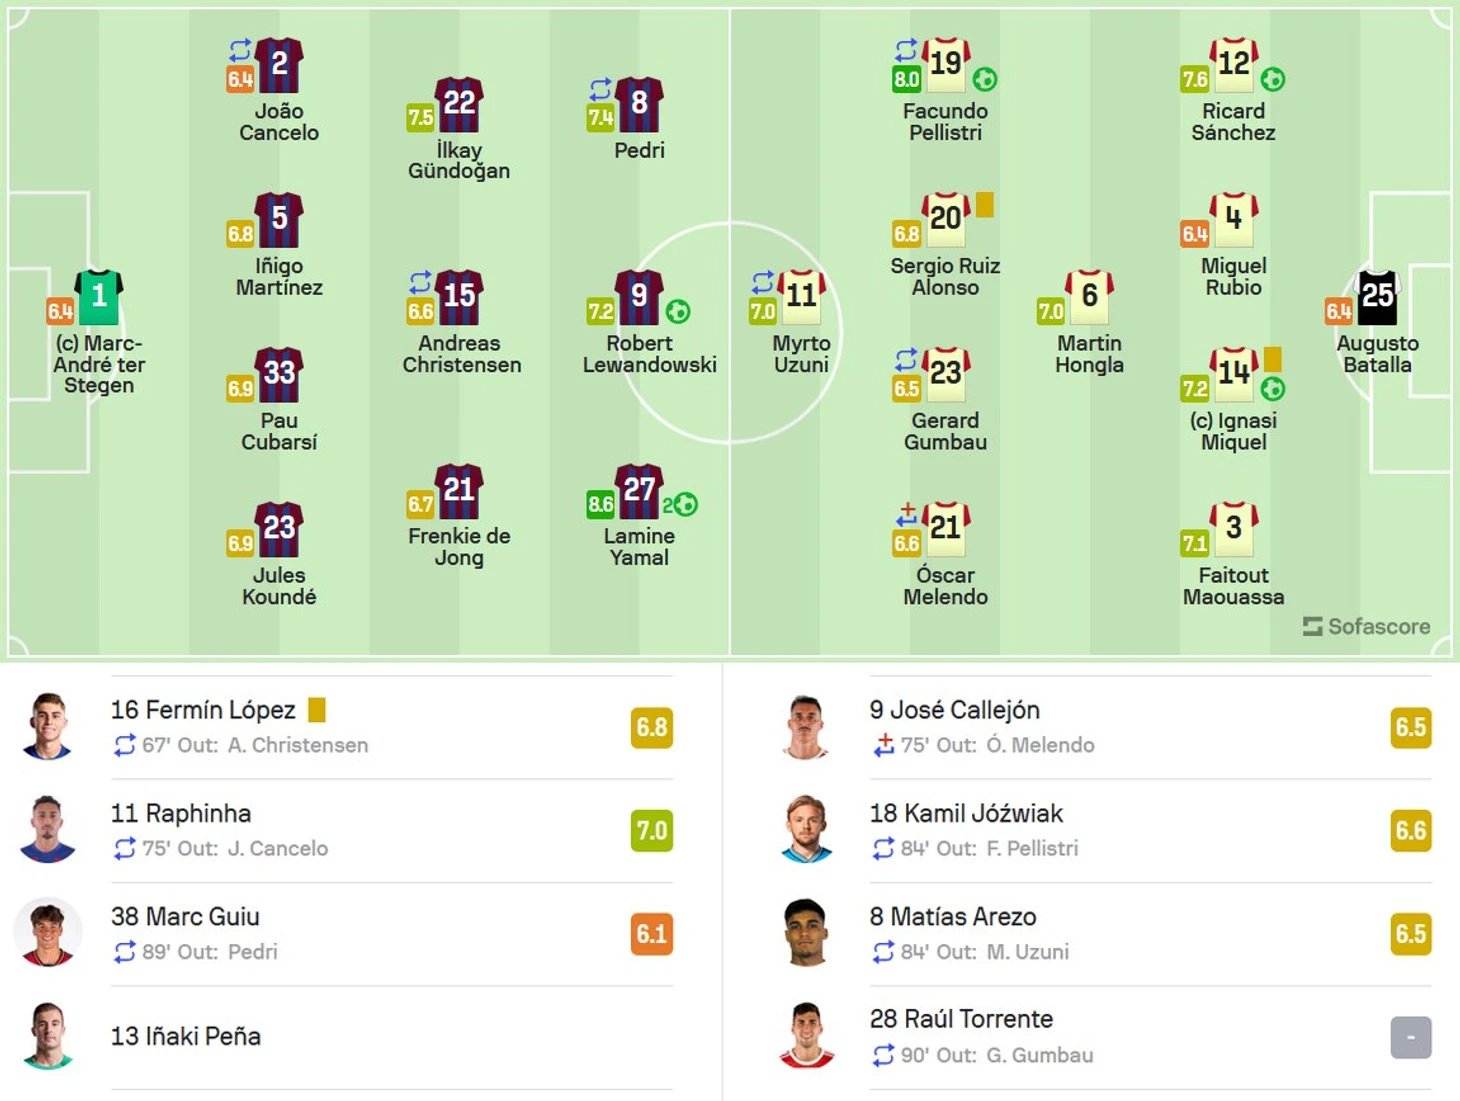Viewport: 1460px width, 1101px height.
Task: Click Raúl Torrente's empty rating badge
Action: coord(1410,1037)
